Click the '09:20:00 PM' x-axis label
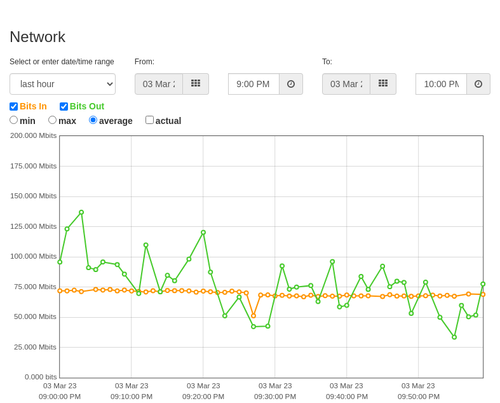 (203, 397)
